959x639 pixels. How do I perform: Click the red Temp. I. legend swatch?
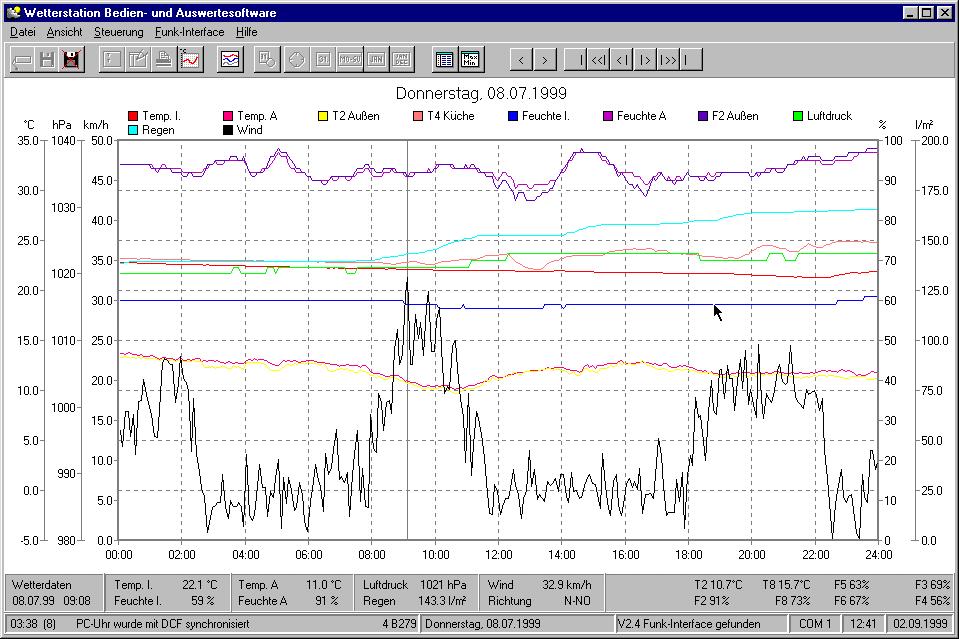tap(134, 116)
